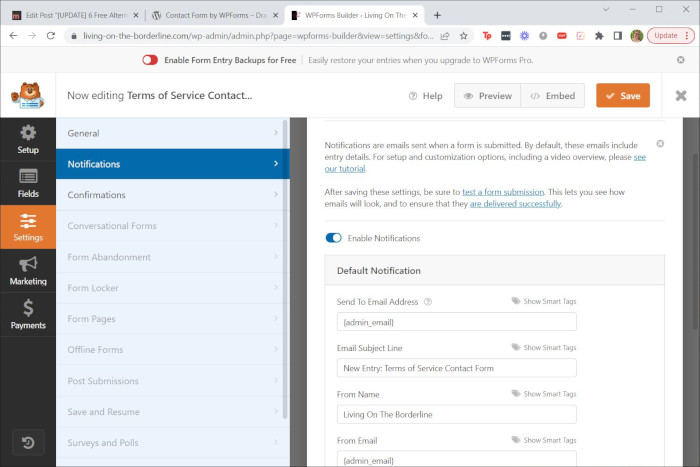Open the tab search dropdown arrow
This screenshot has height=467, width=700.
606,9
